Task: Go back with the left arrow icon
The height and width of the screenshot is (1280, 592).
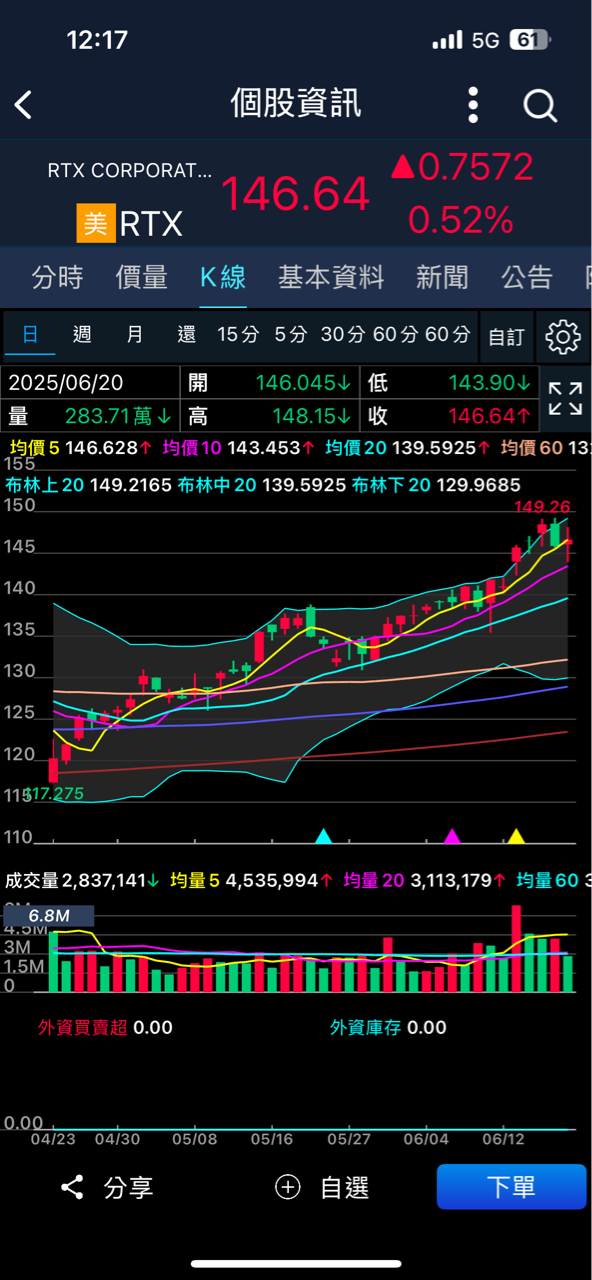Action: (x=24, y=104)
